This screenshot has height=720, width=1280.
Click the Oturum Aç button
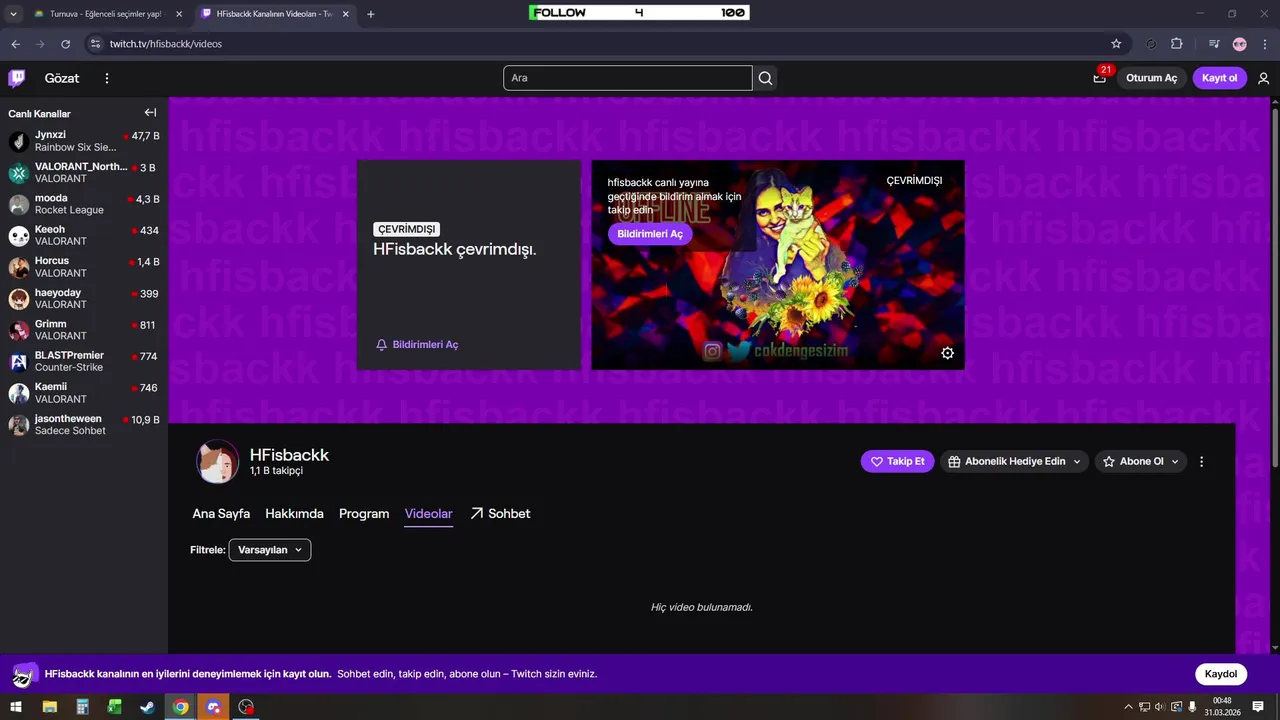coord(1152,78)
